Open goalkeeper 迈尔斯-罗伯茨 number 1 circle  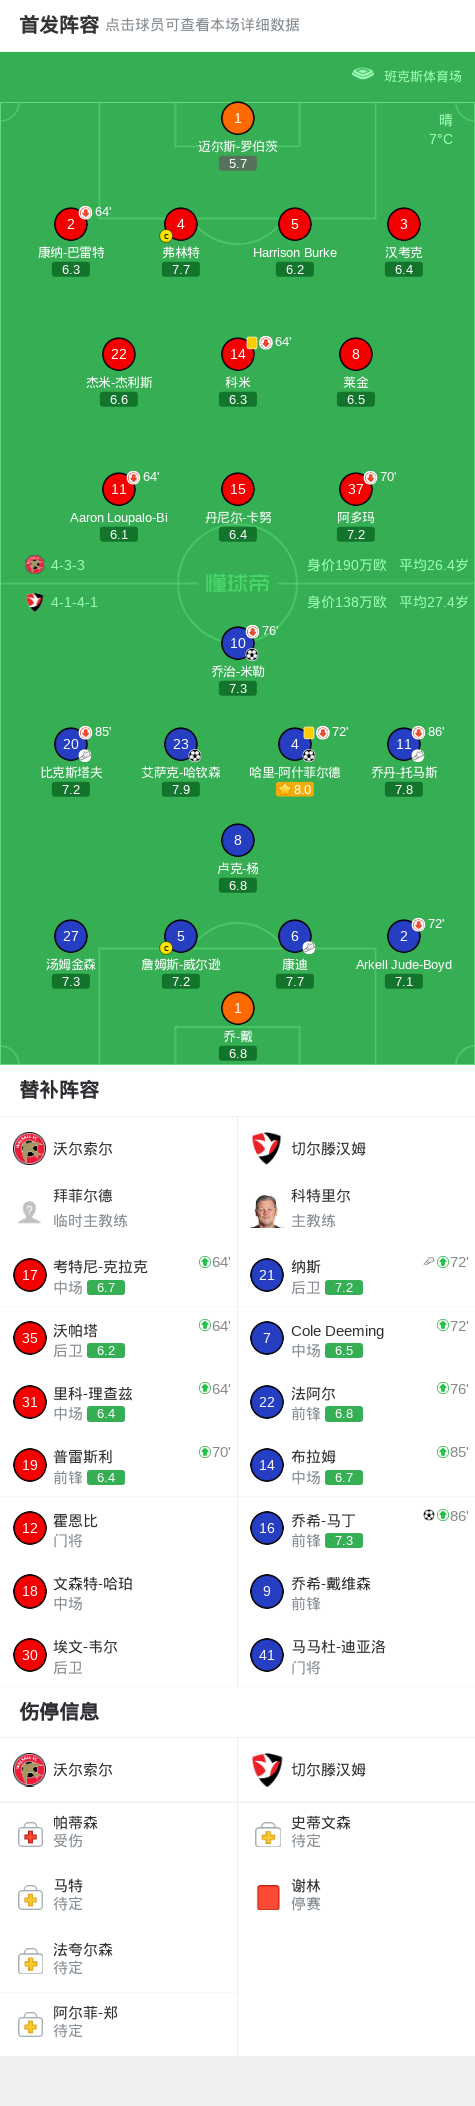[x=237, y=118]
